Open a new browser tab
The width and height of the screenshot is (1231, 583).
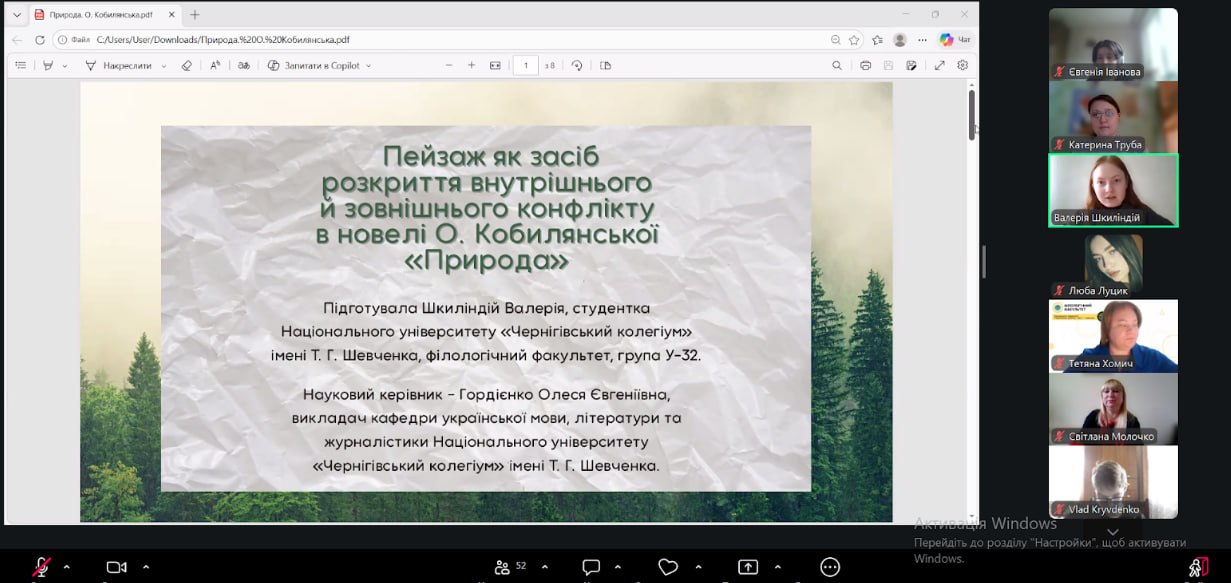tap(195, 15)
